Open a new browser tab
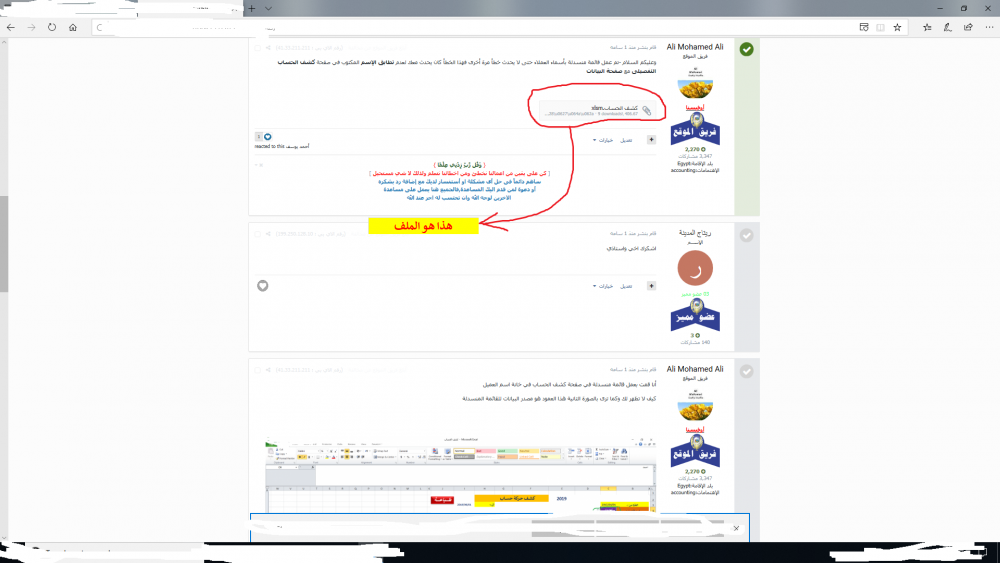This screenshot has width=1000, height=563. (x=252, y=8)
